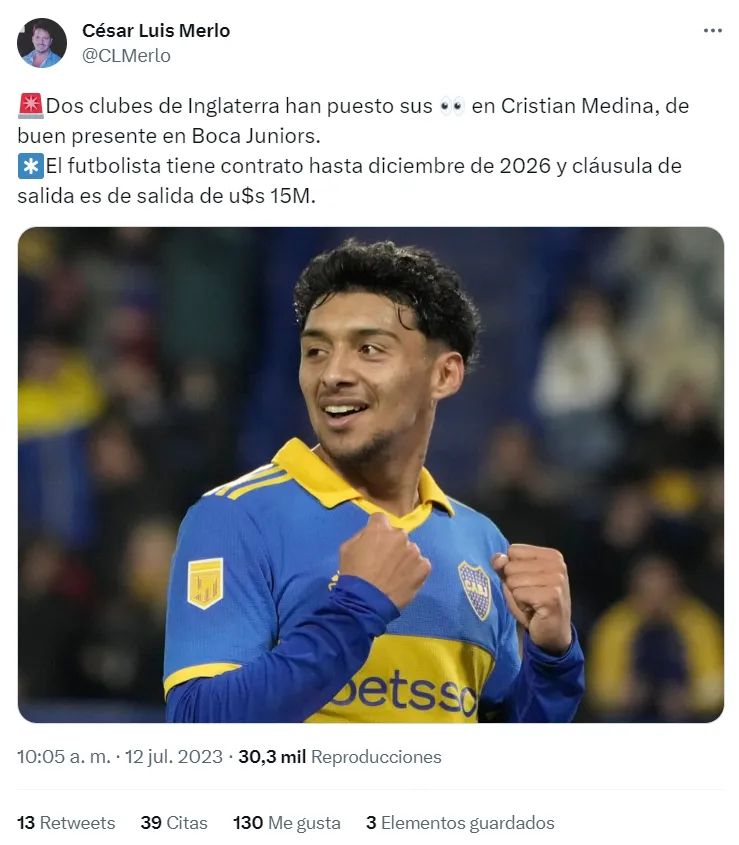Click the red siren emoji in tweet

pos(31,106)
